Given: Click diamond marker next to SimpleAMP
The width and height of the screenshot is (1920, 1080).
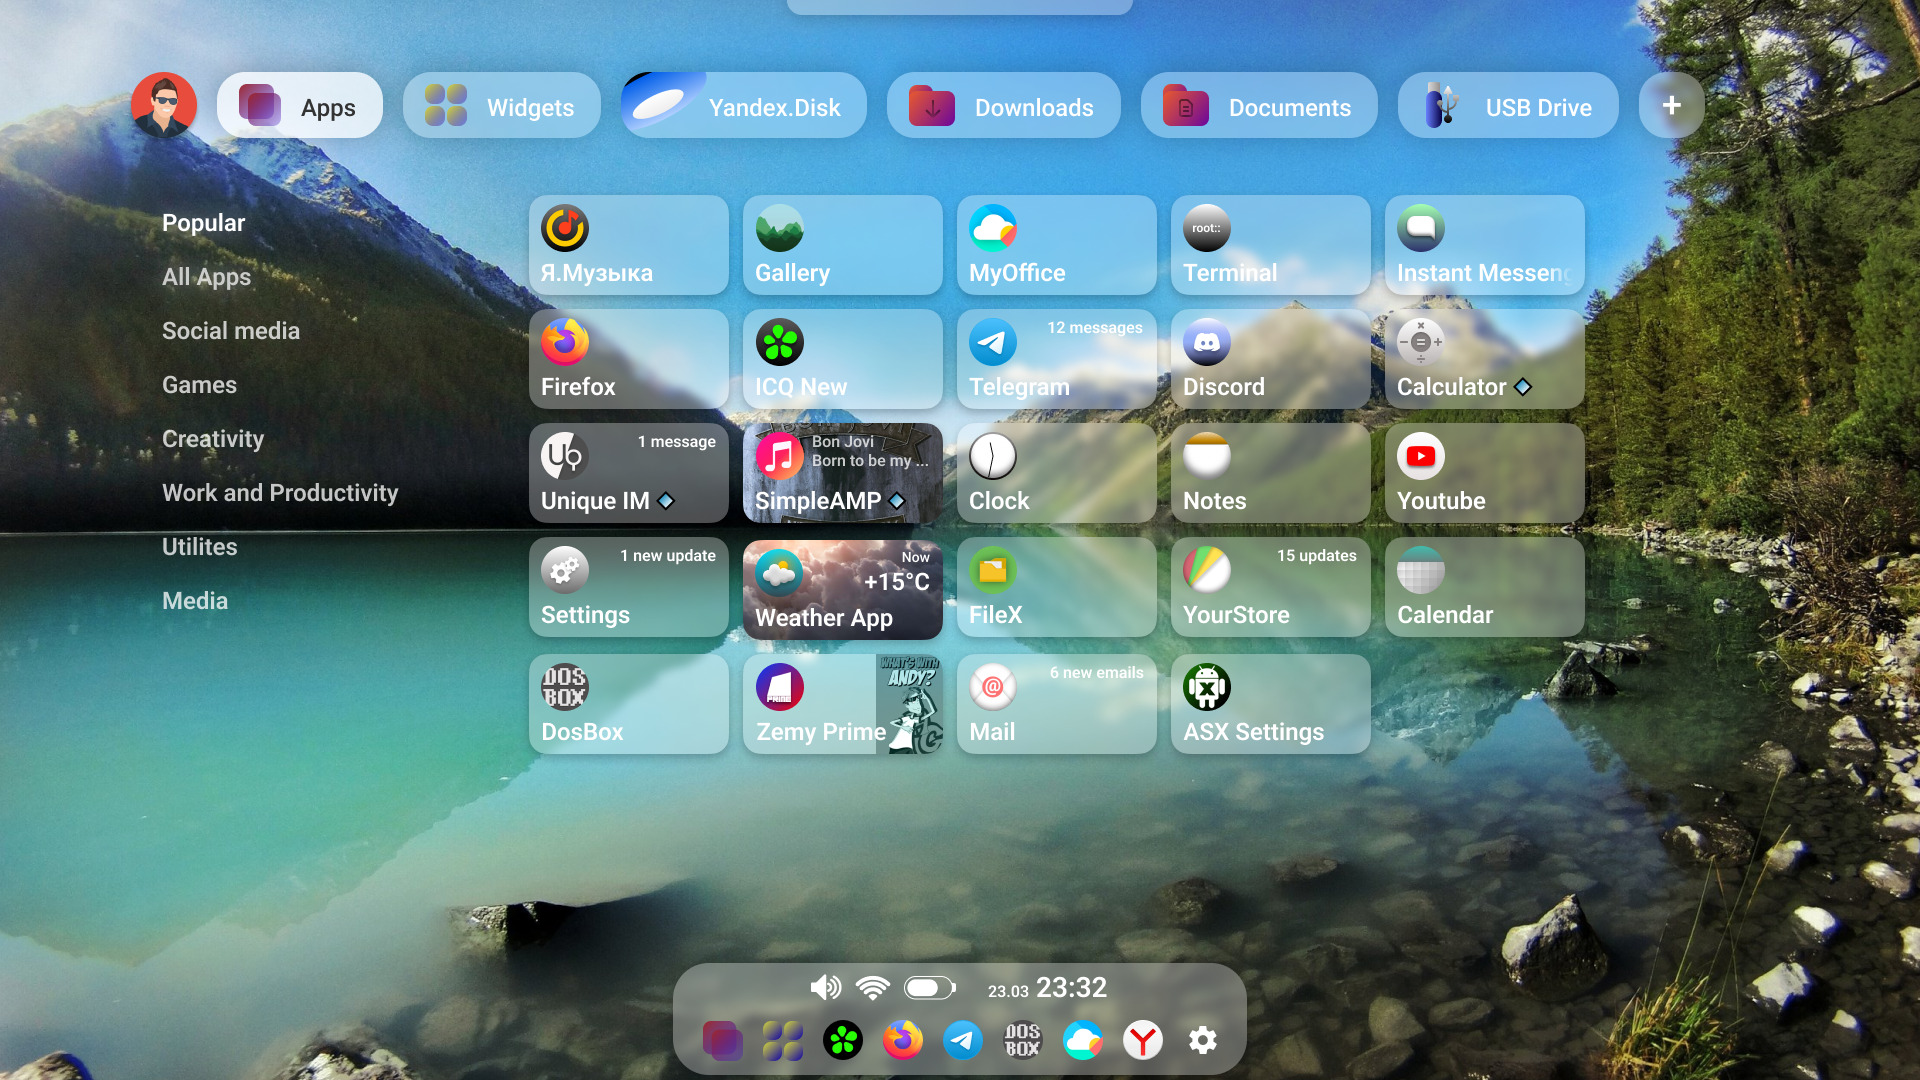Looking at the screenshot, I should tap(897, 501).
